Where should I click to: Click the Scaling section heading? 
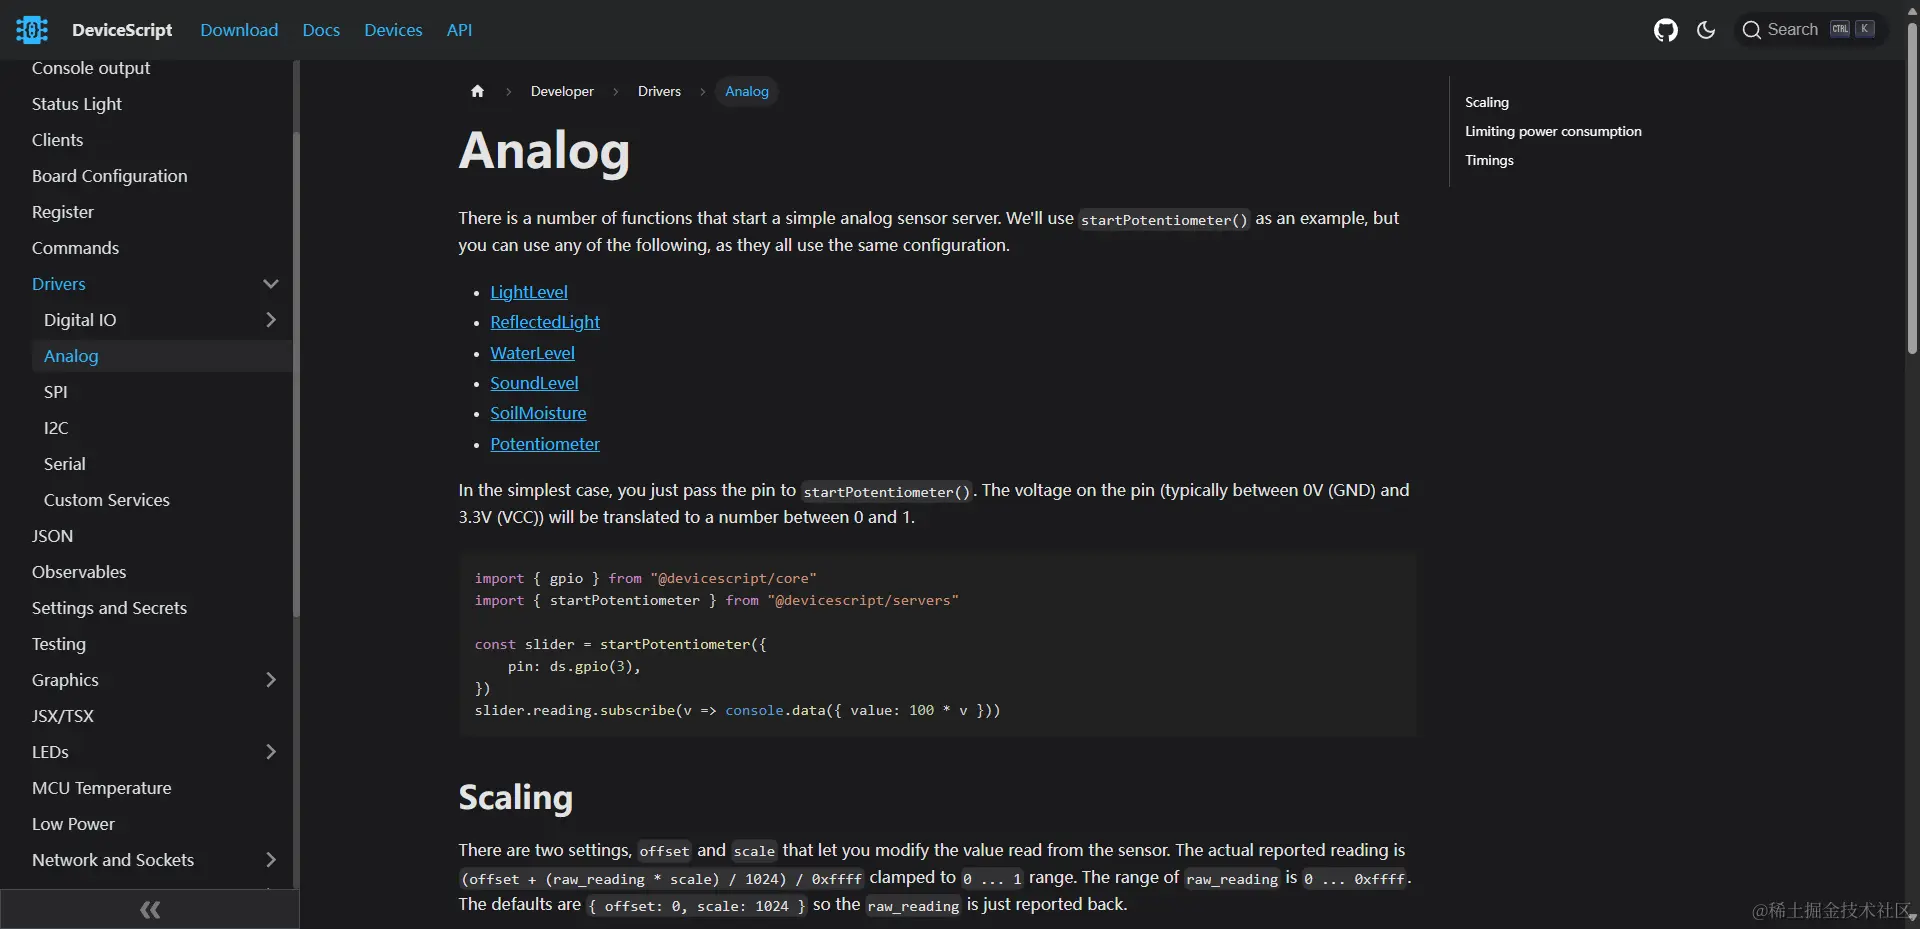tap(516, 797)
